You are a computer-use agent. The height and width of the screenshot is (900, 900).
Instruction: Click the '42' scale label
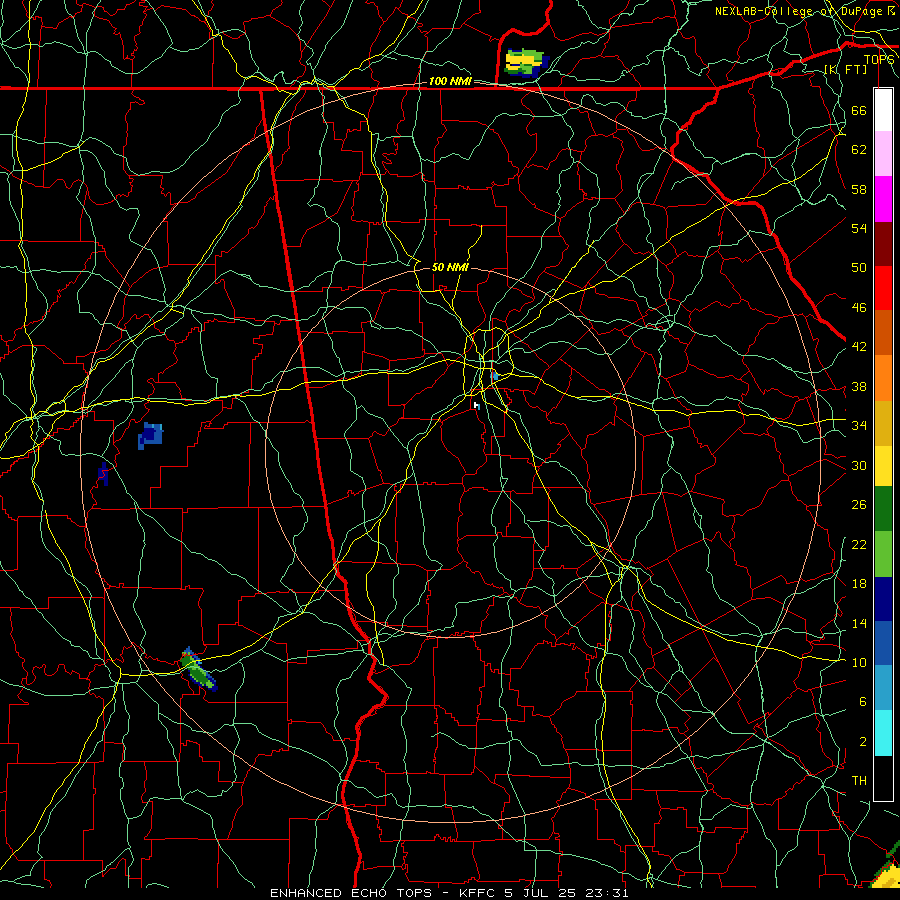pos(859,347)
